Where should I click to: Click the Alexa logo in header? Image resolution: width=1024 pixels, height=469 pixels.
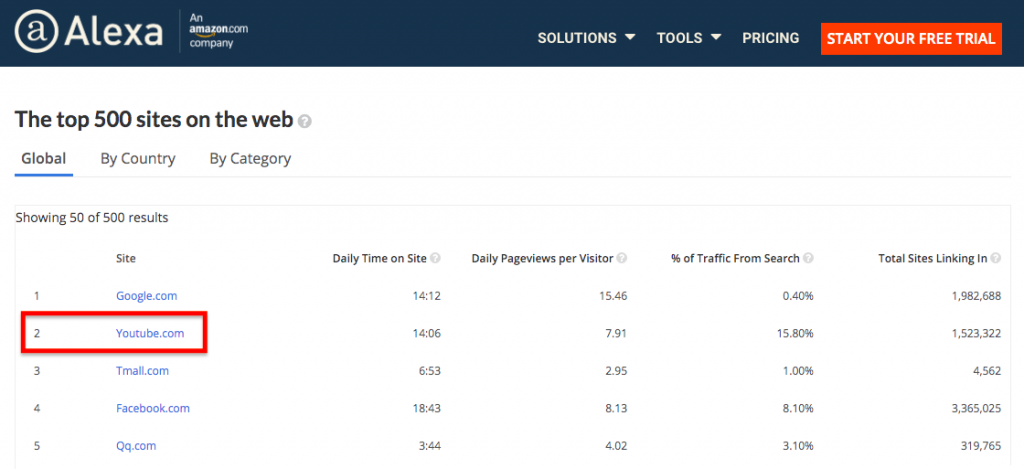[x=88, y=33]
